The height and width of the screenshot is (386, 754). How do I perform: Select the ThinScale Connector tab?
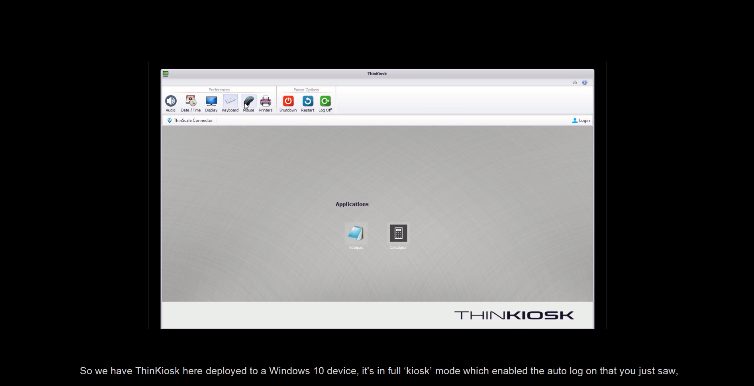click(x=190, y=121)
